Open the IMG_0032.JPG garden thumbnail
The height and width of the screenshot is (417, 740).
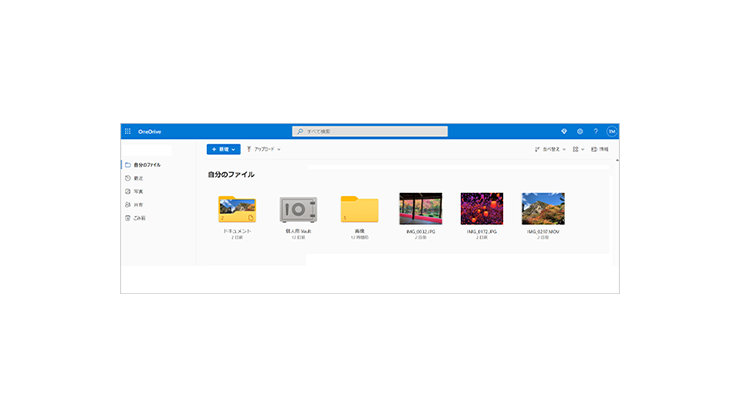tap(420, 208)
